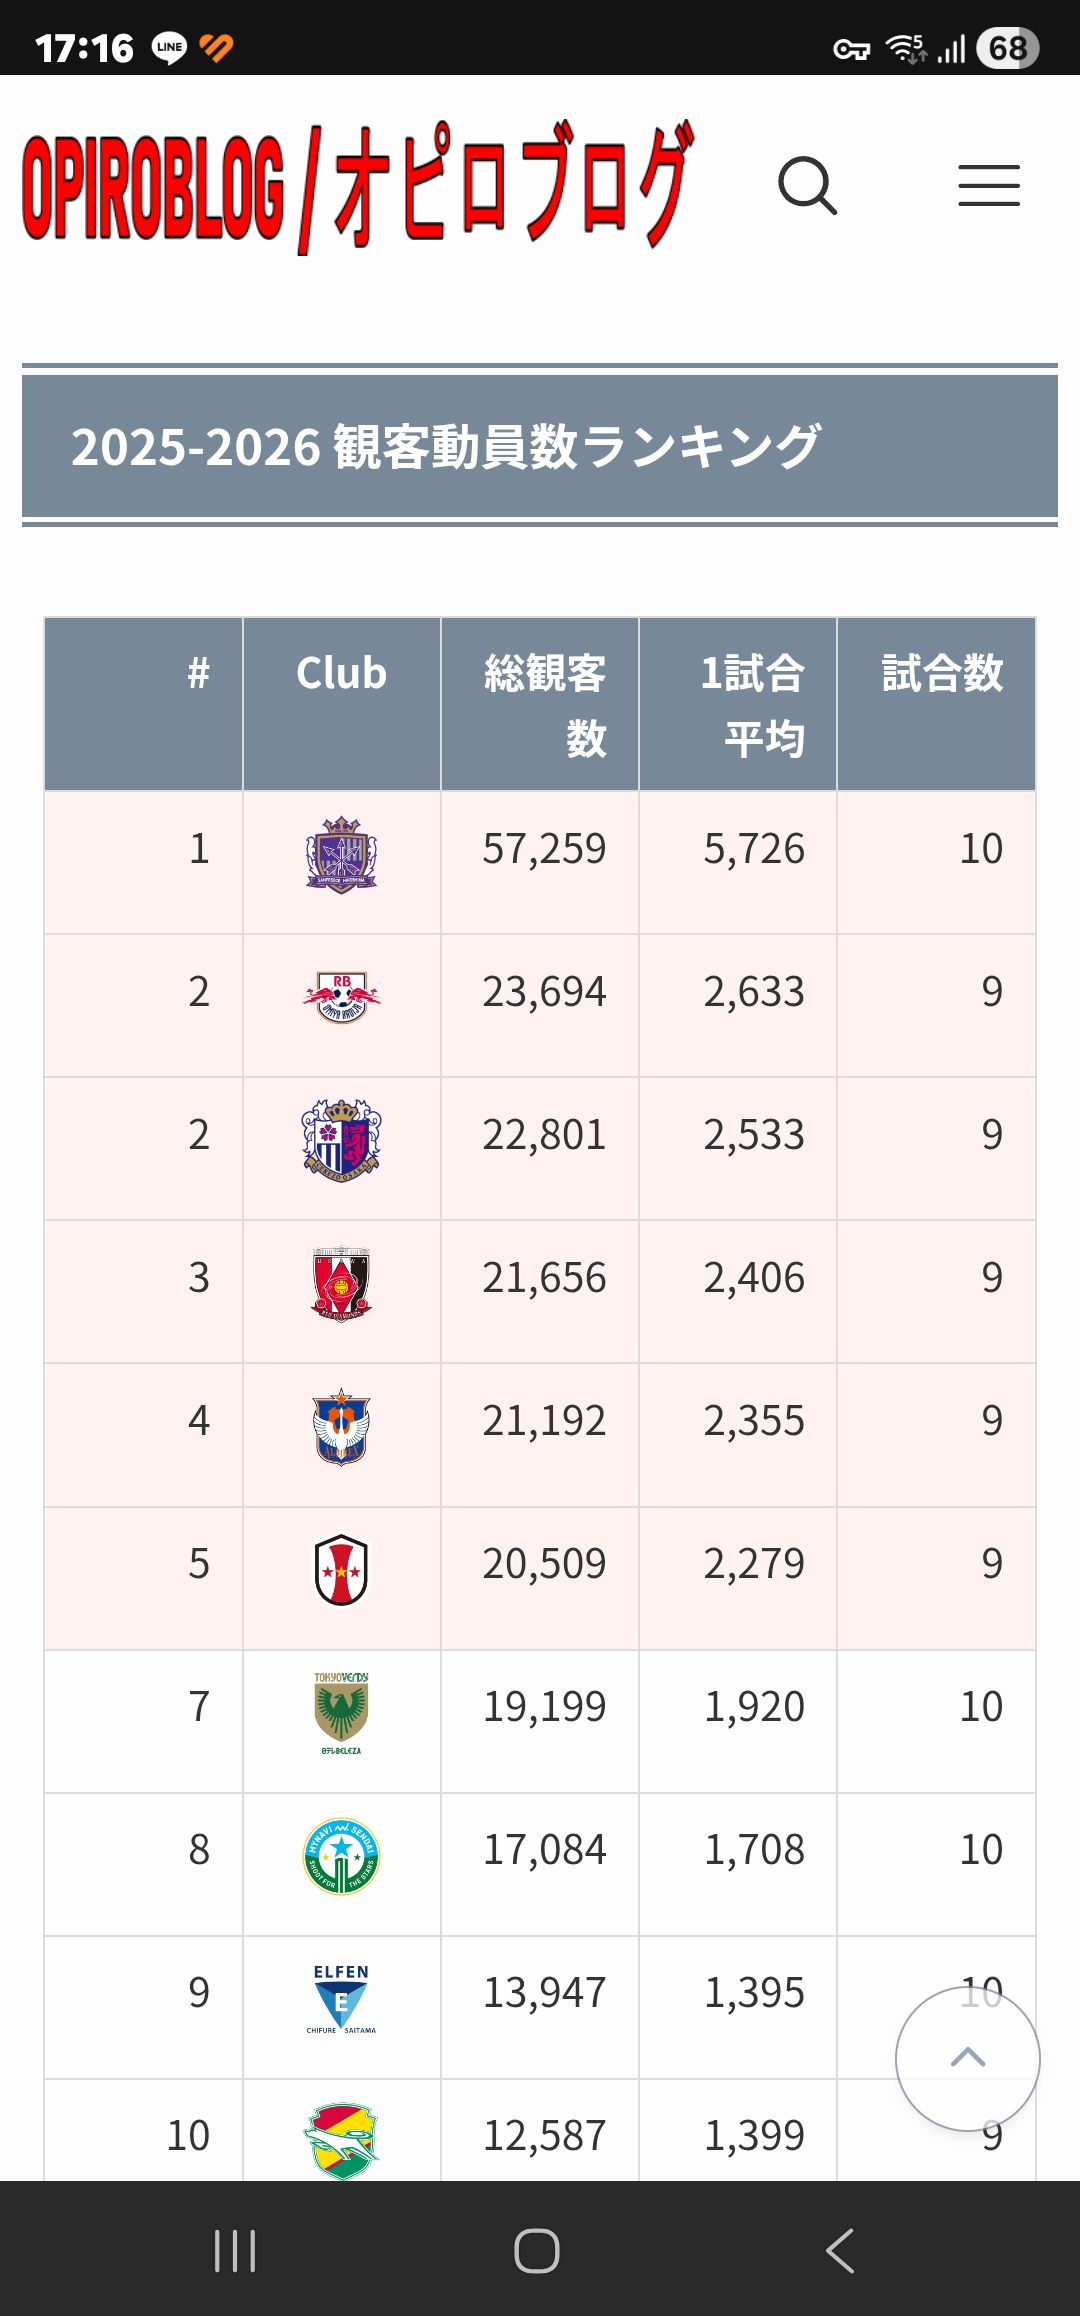The width and height of the screenshot is (1080, 2316).
Task: Tap the 総観客数 column header
Action: point(544,705)
